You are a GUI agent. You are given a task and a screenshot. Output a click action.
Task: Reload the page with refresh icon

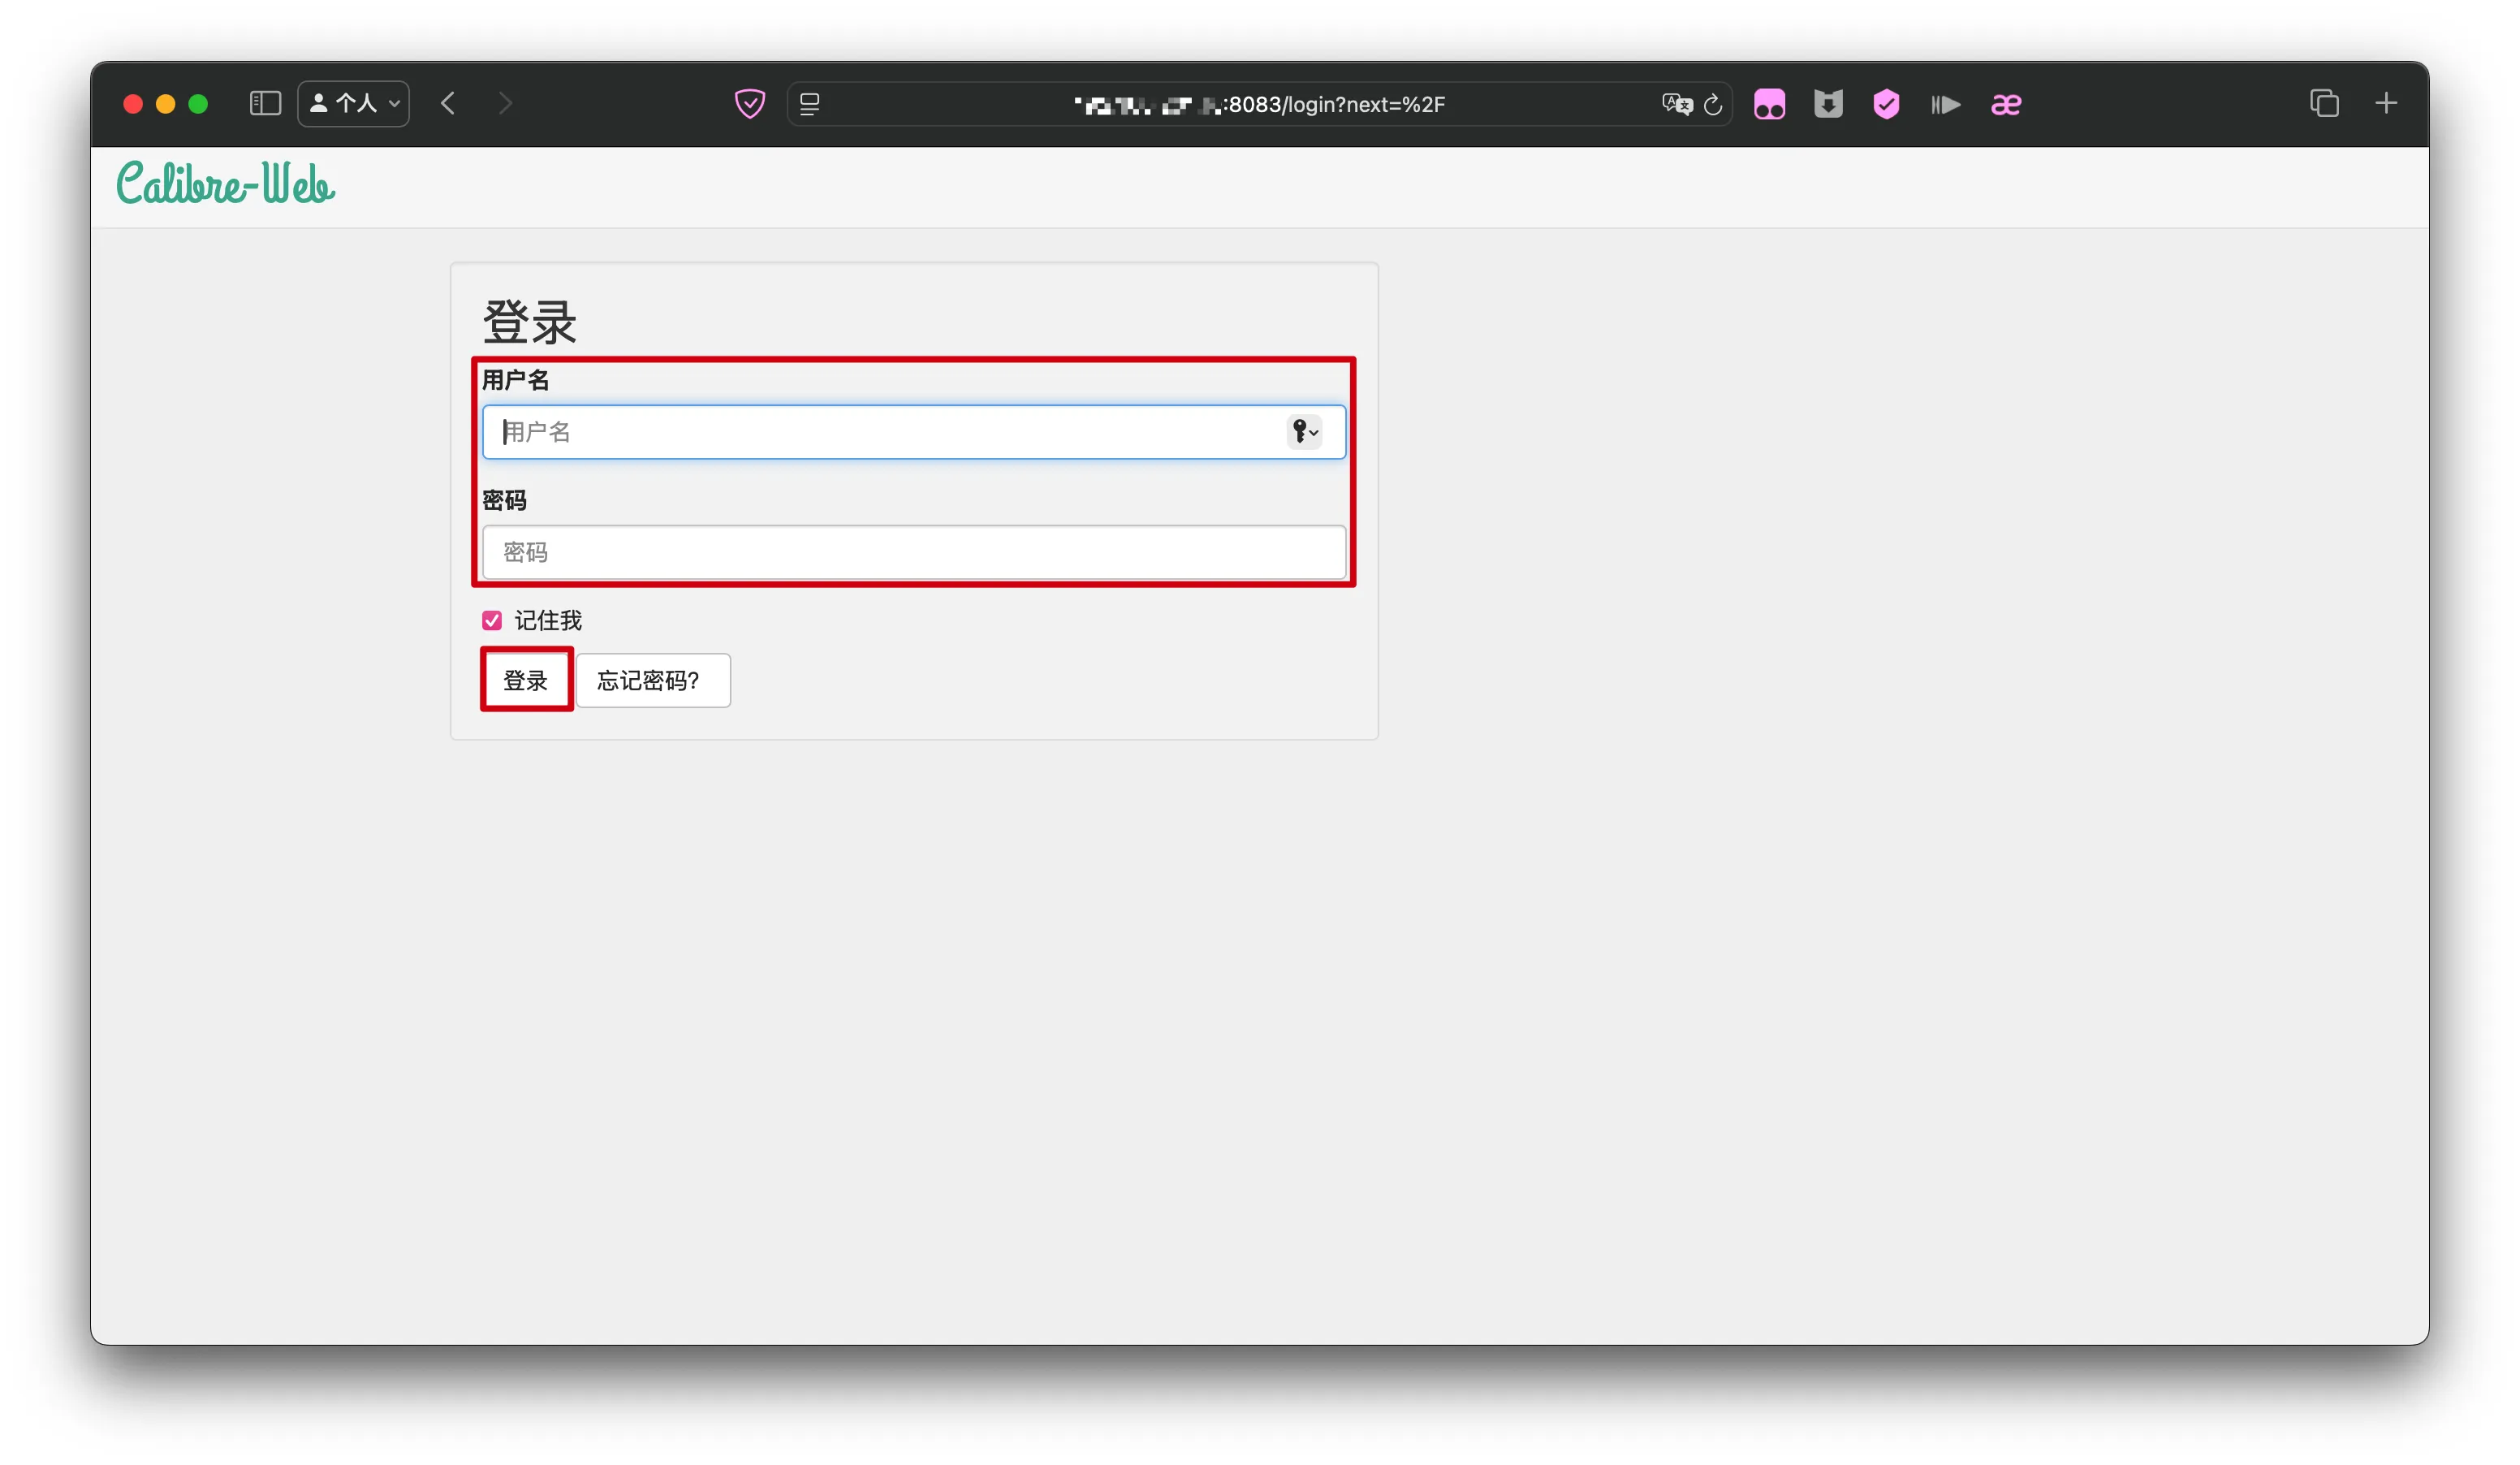coord(1713,104)
